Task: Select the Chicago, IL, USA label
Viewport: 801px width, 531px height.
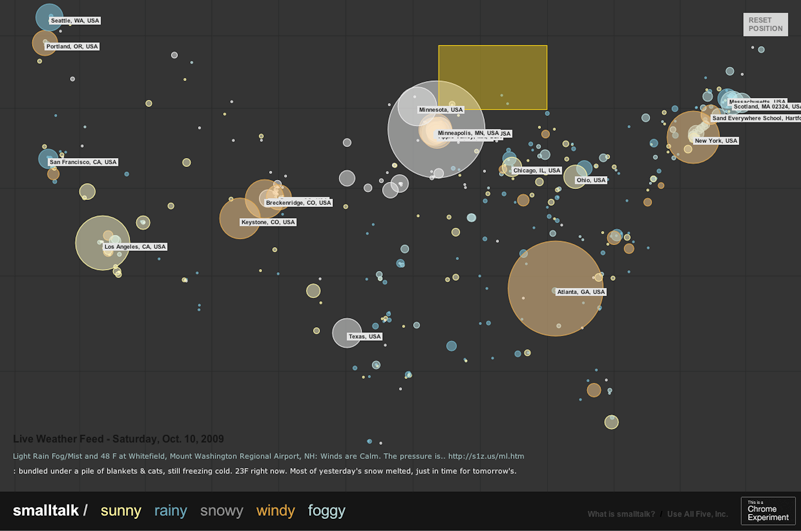Action: (536, 170)
